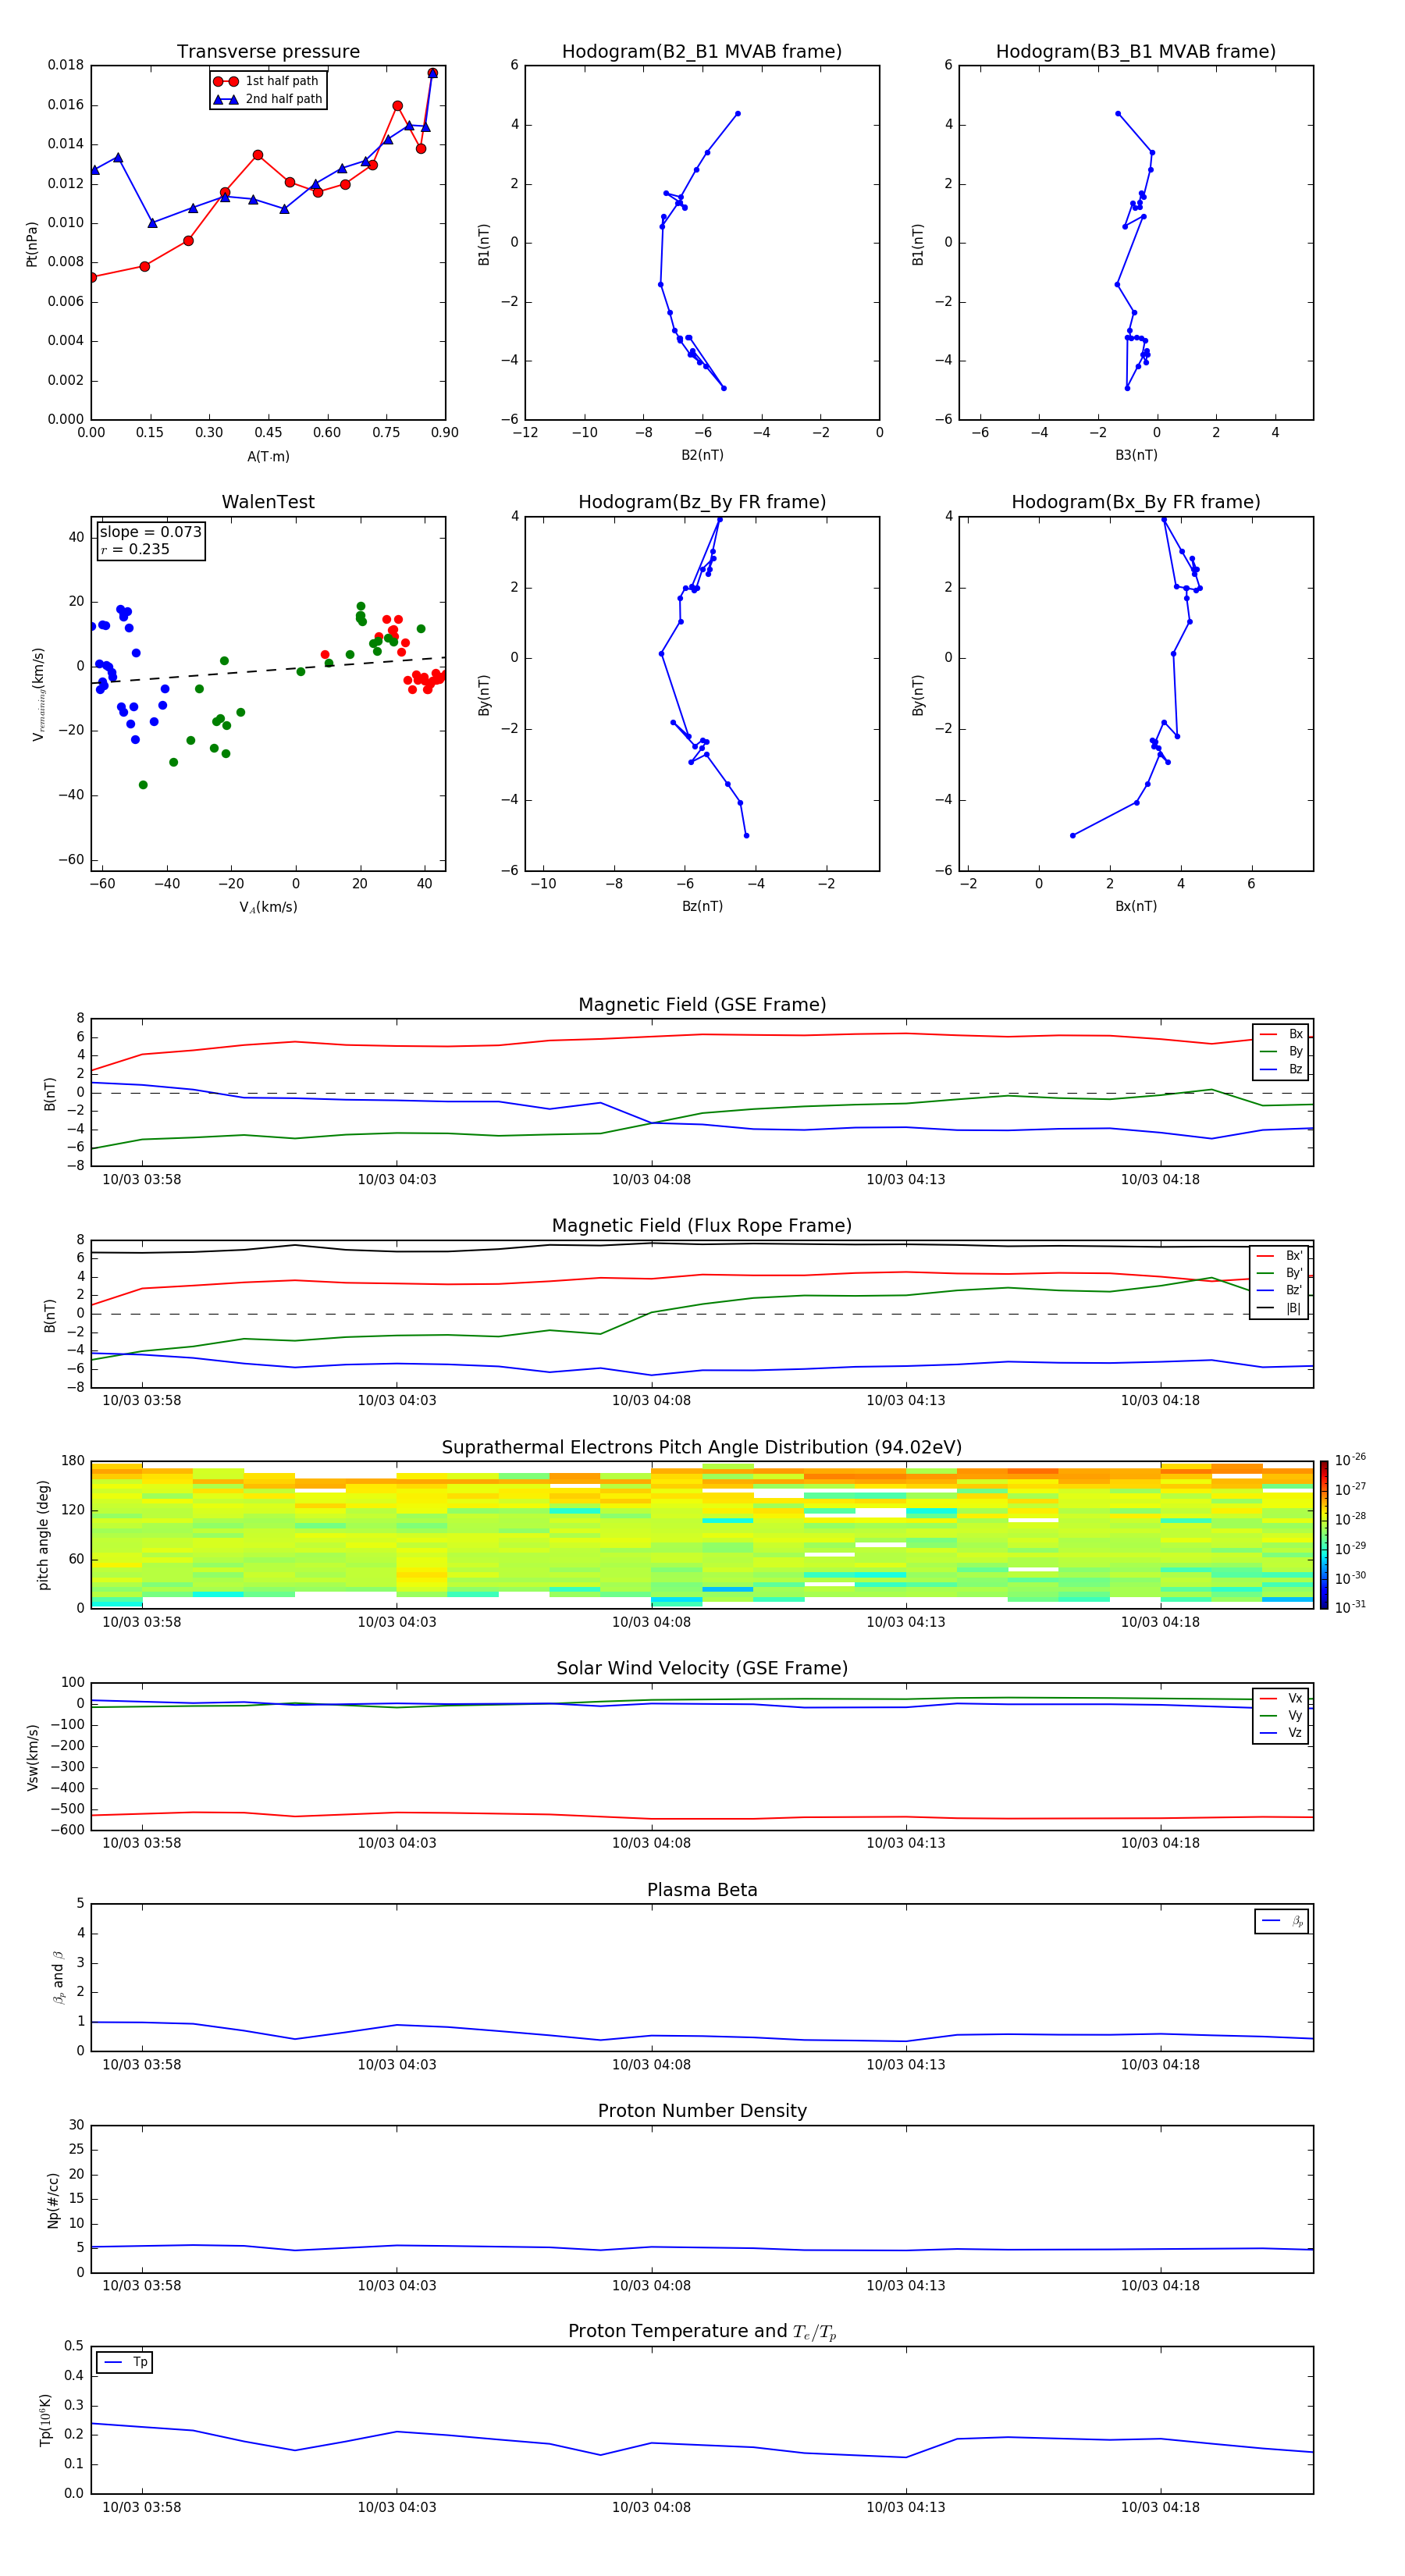1405x2576 pixels.
Task: Click the 'Pt(nPa)' y-axis label
Action: click(31, 243)
